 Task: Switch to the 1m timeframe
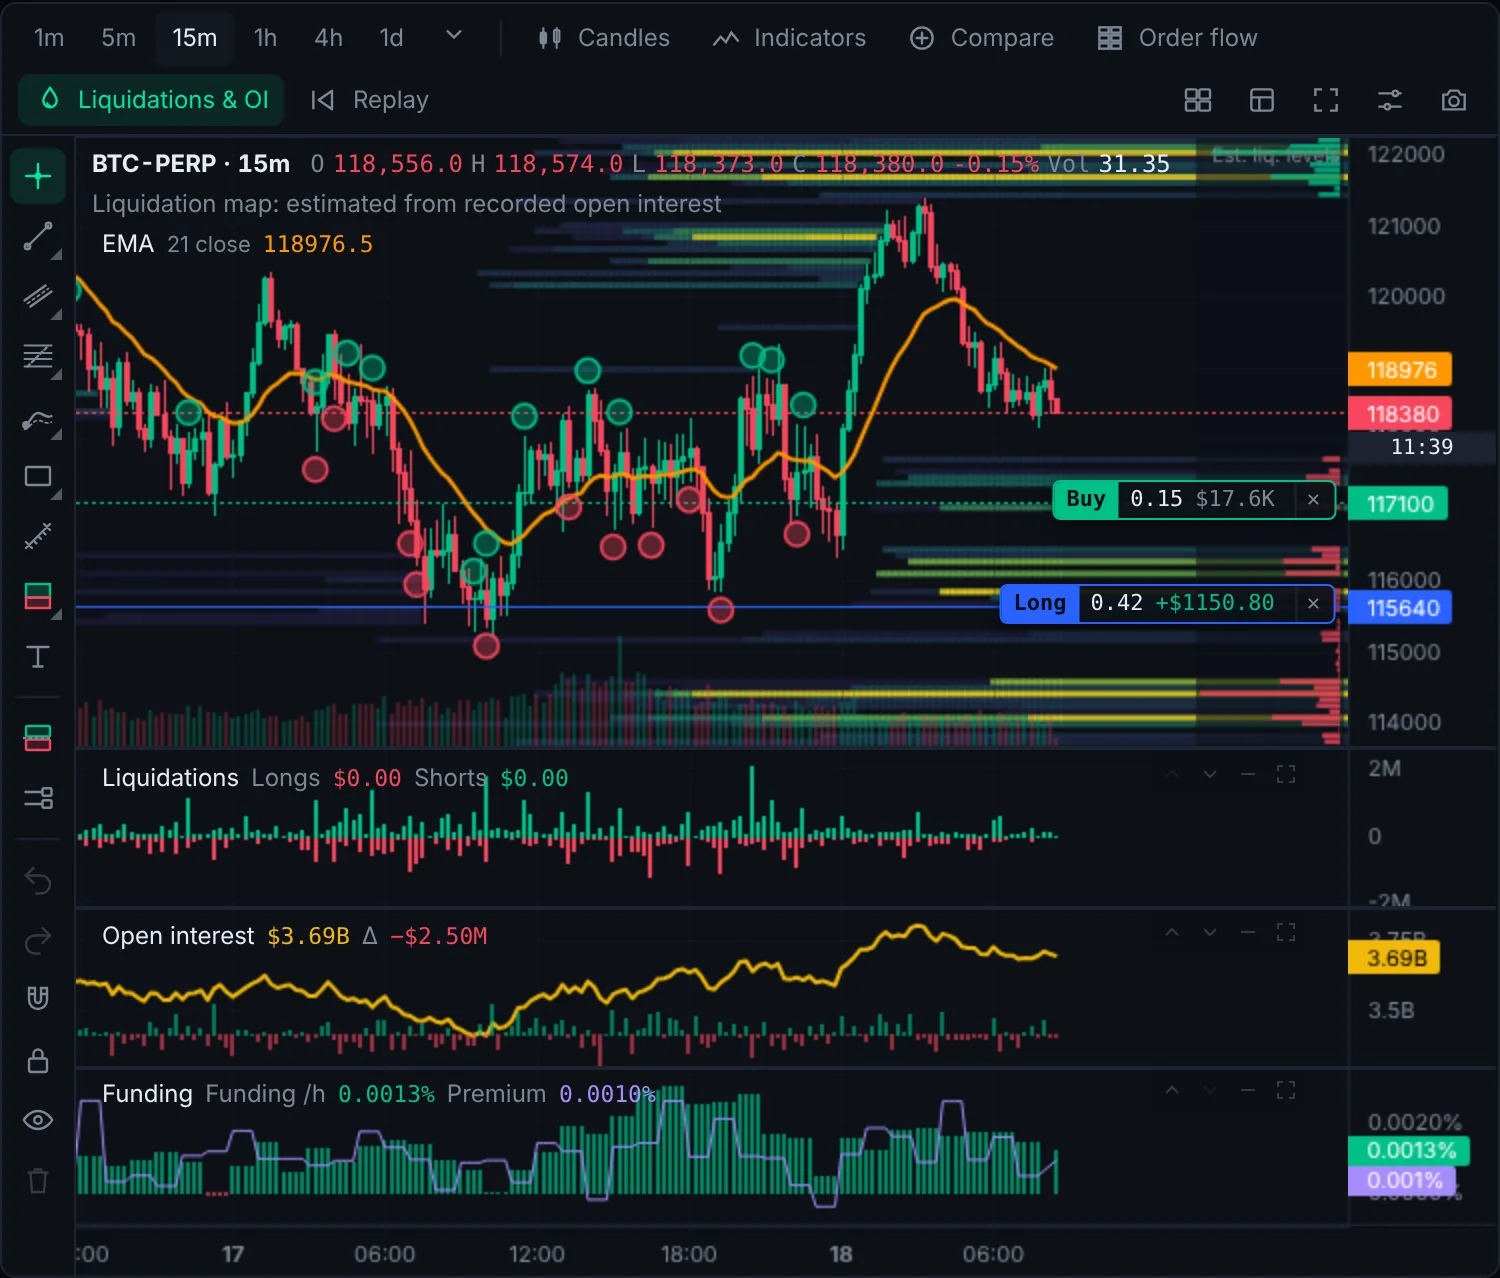(x=49, y=38)
